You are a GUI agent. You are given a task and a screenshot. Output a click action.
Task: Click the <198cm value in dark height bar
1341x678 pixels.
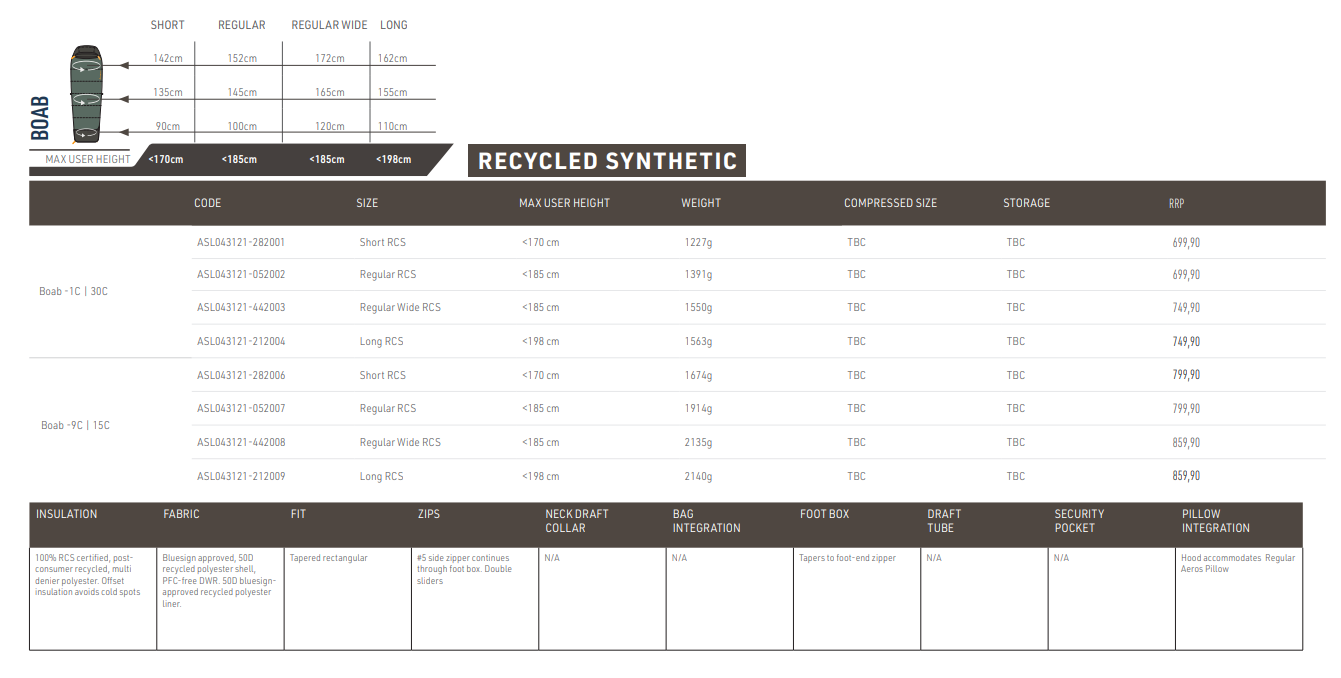tap(393, 159)
